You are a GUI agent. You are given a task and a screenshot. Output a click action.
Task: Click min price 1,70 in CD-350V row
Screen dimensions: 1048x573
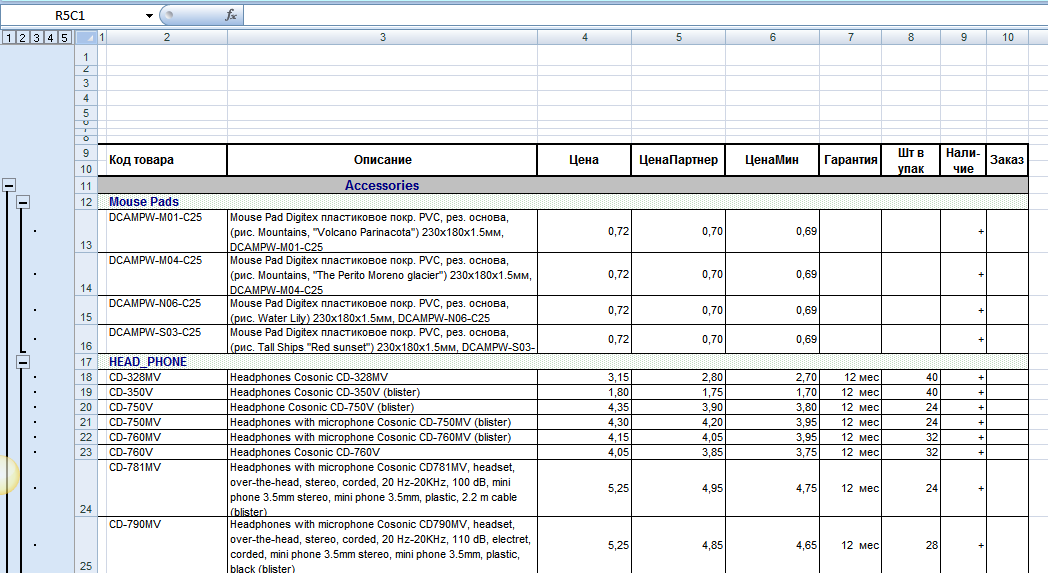click(772, 392)
